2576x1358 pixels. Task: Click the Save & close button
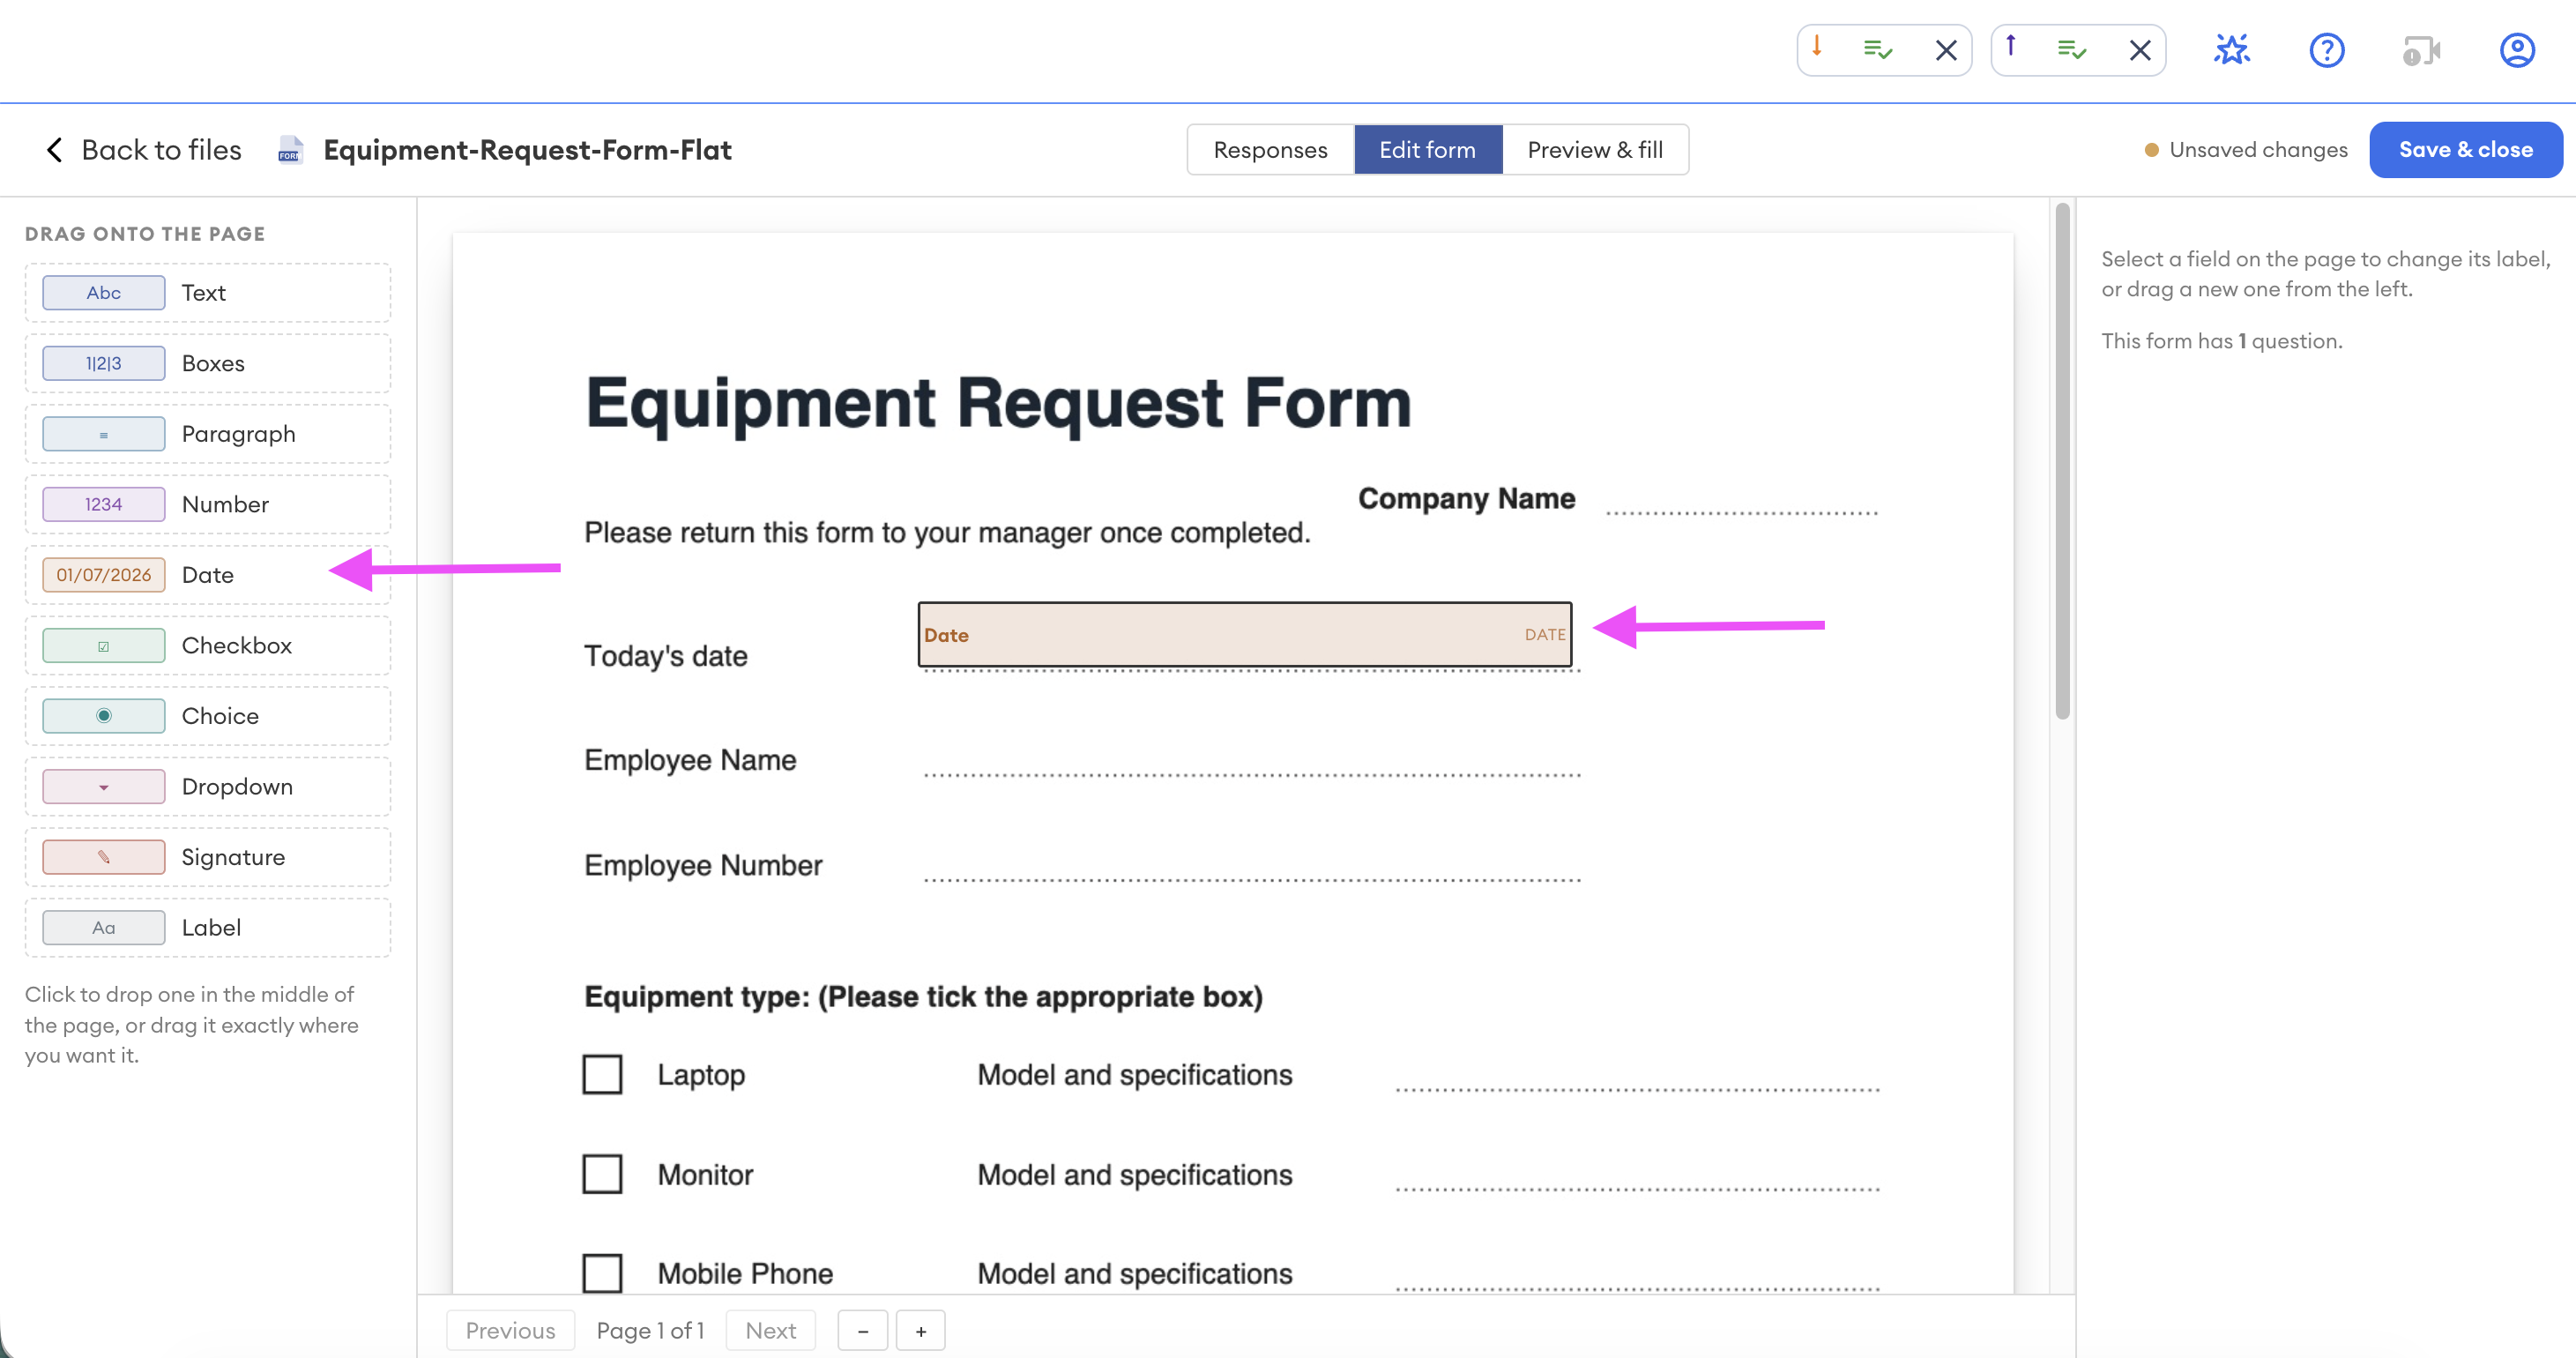click(x=2465, y=150)
